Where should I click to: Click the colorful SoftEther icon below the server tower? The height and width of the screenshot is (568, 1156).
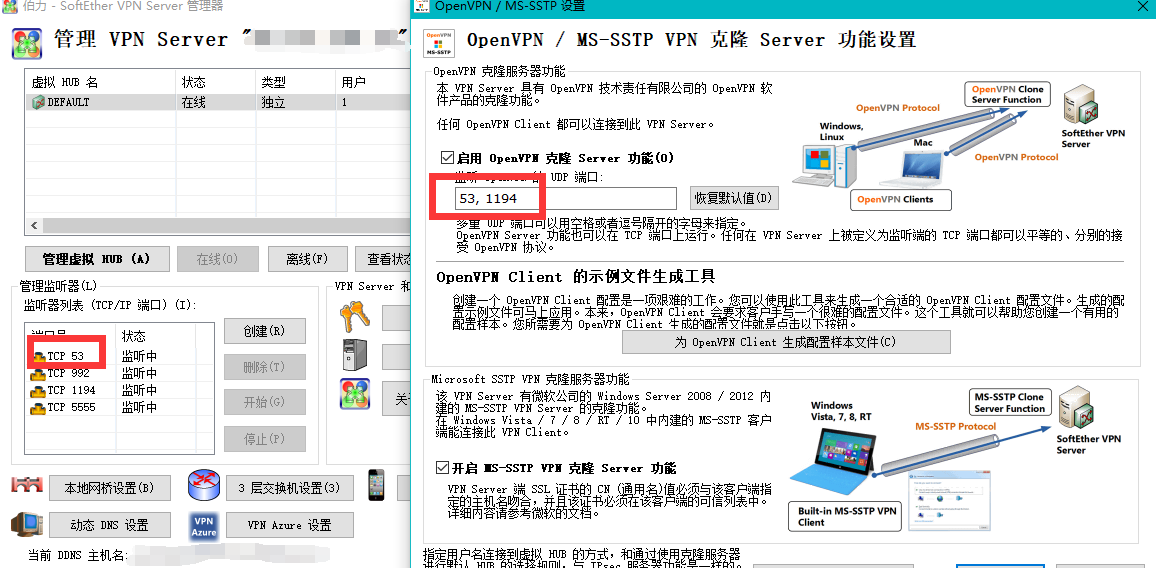coord(355,394)
